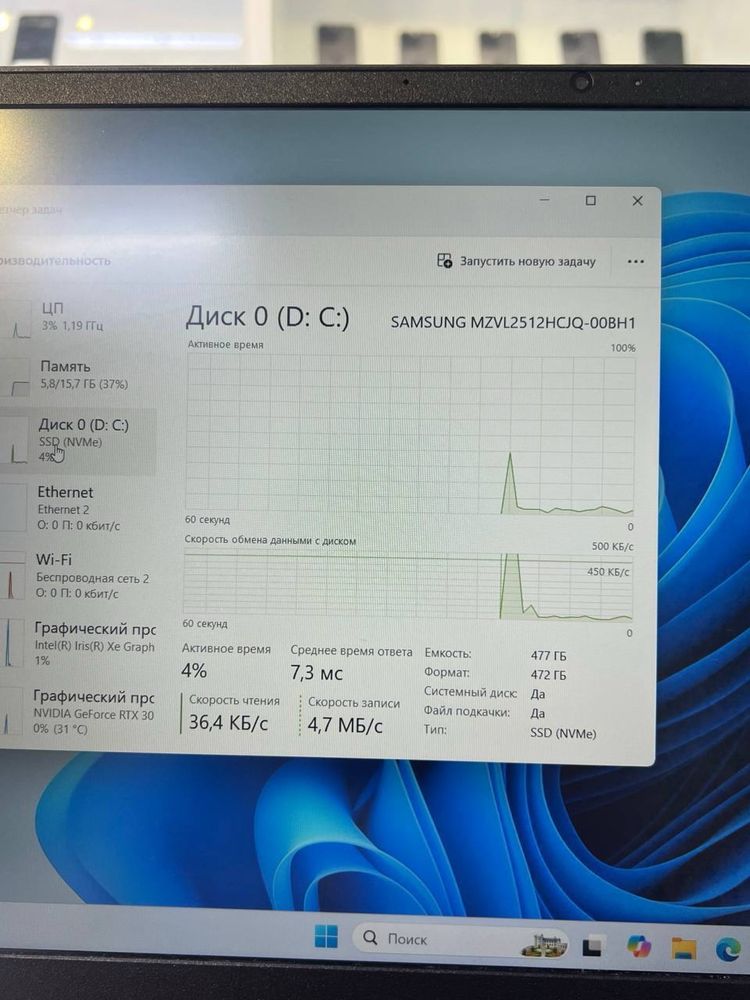Click the Системный диск label

click(471, 692)
